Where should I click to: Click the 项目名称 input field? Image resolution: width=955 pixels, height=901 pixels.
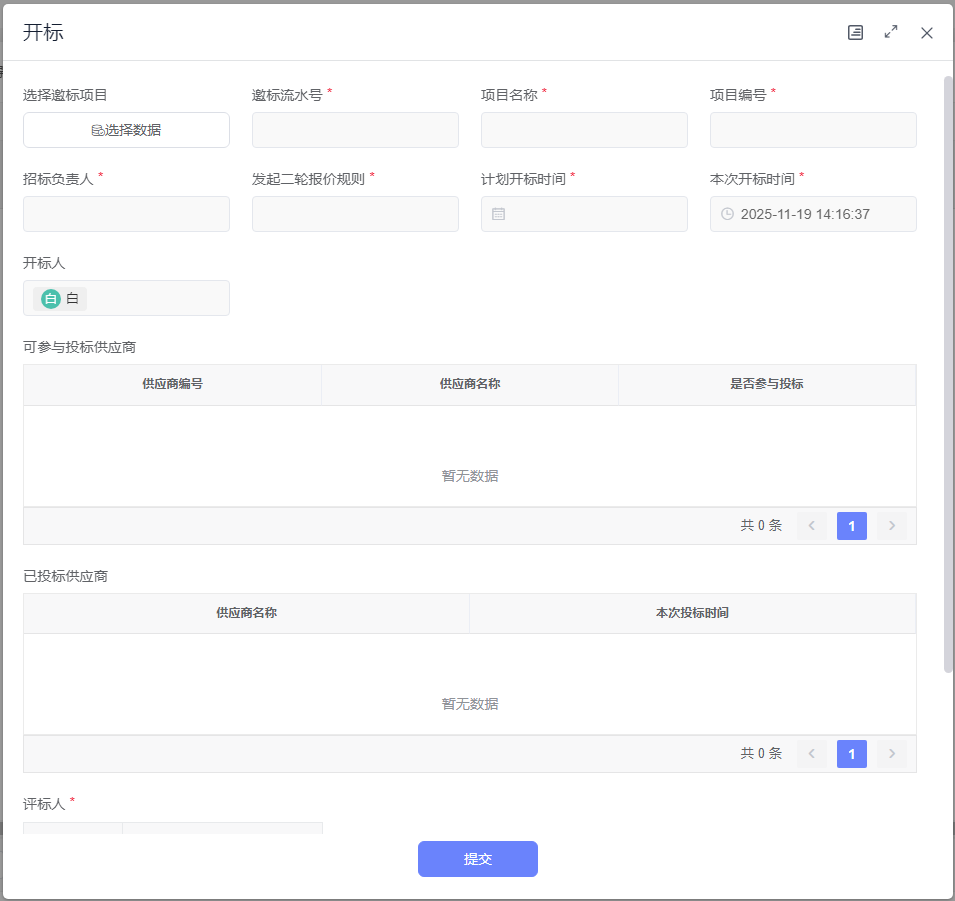pos(584,130)
